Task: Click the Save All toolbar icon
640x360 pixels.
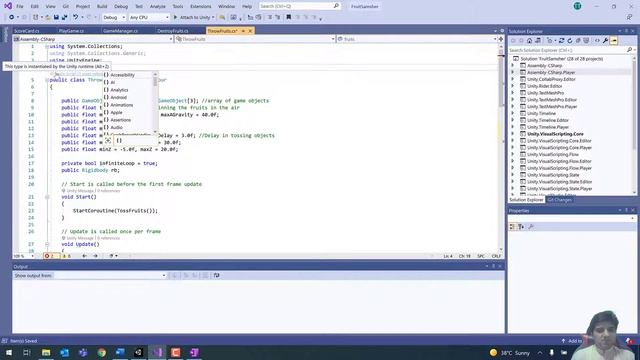Action: (x=64, y=17)
